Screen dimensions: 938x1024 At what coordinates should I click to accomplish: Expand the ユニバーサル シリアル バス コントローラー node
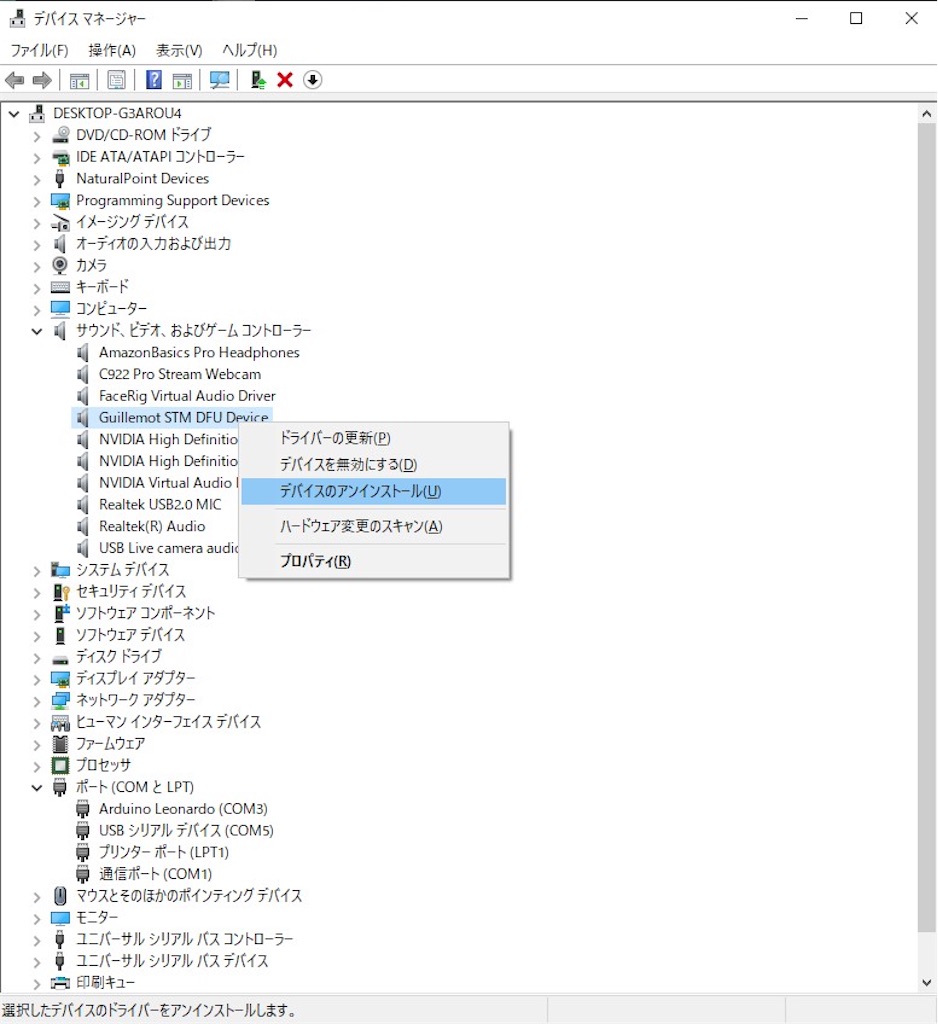pyautogui.click(x=37, y=940)
